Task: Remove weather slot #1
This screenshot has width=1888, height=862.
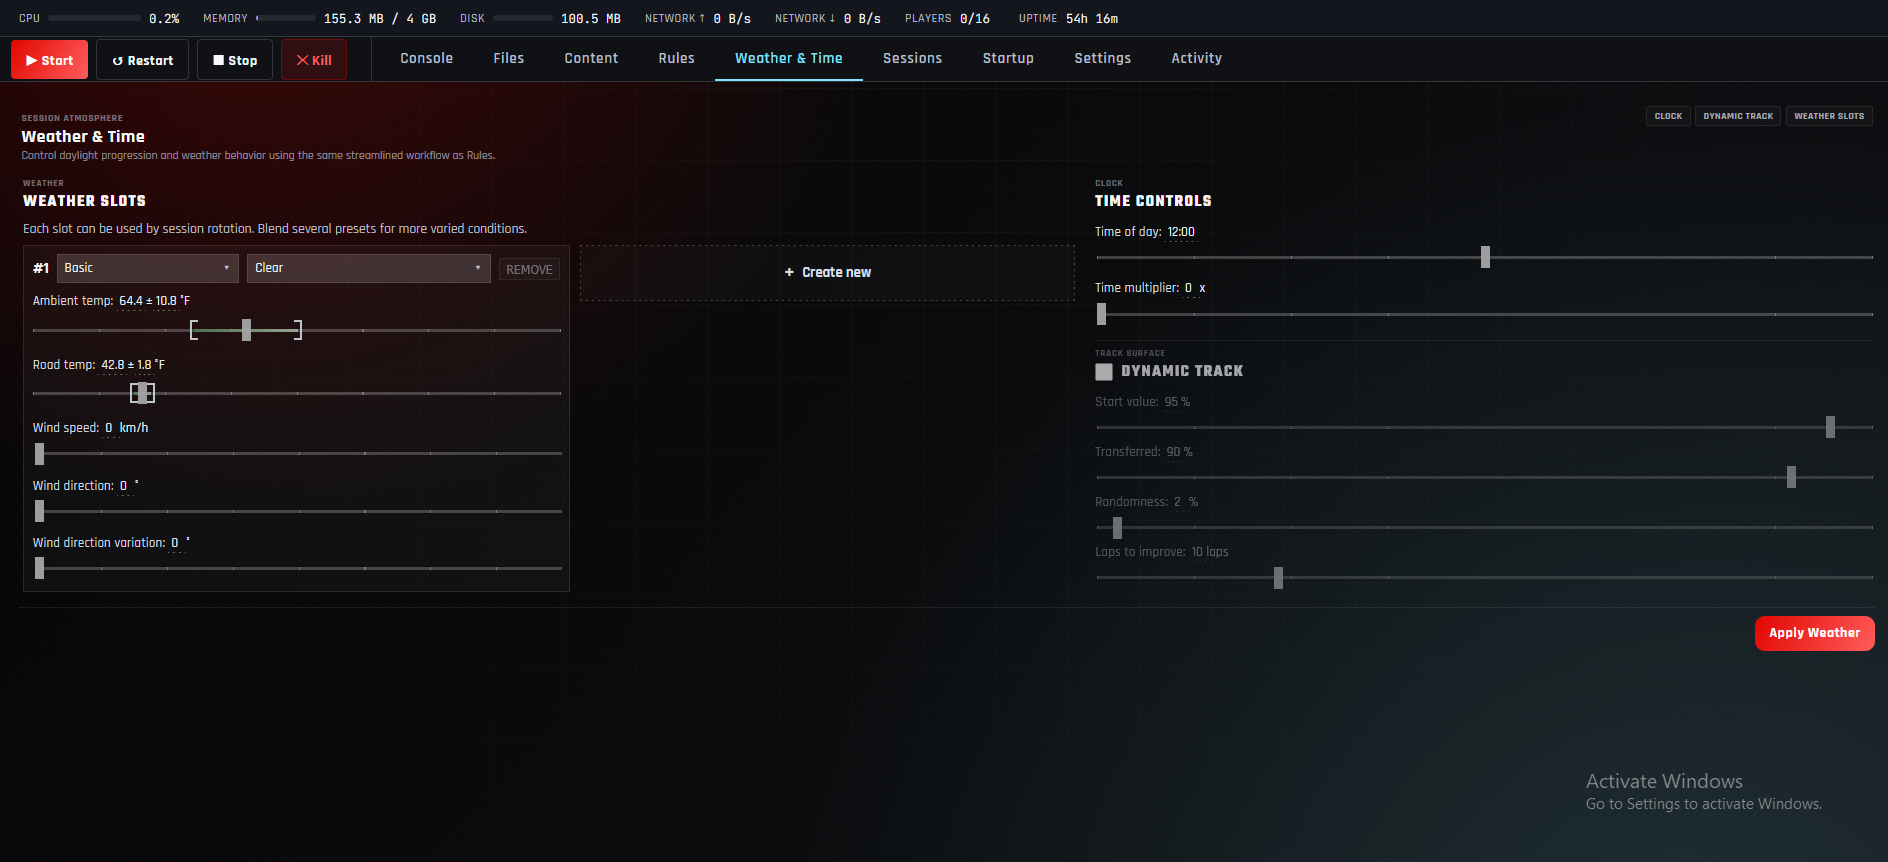Action: [x=529, y=269]
